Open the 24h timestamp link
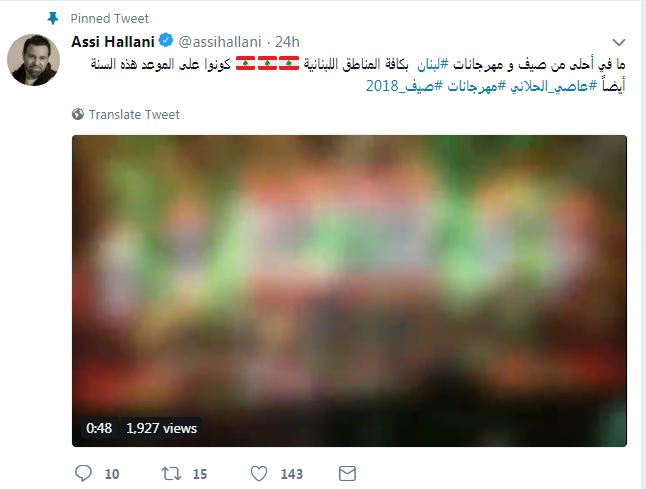 pos(287,42)
